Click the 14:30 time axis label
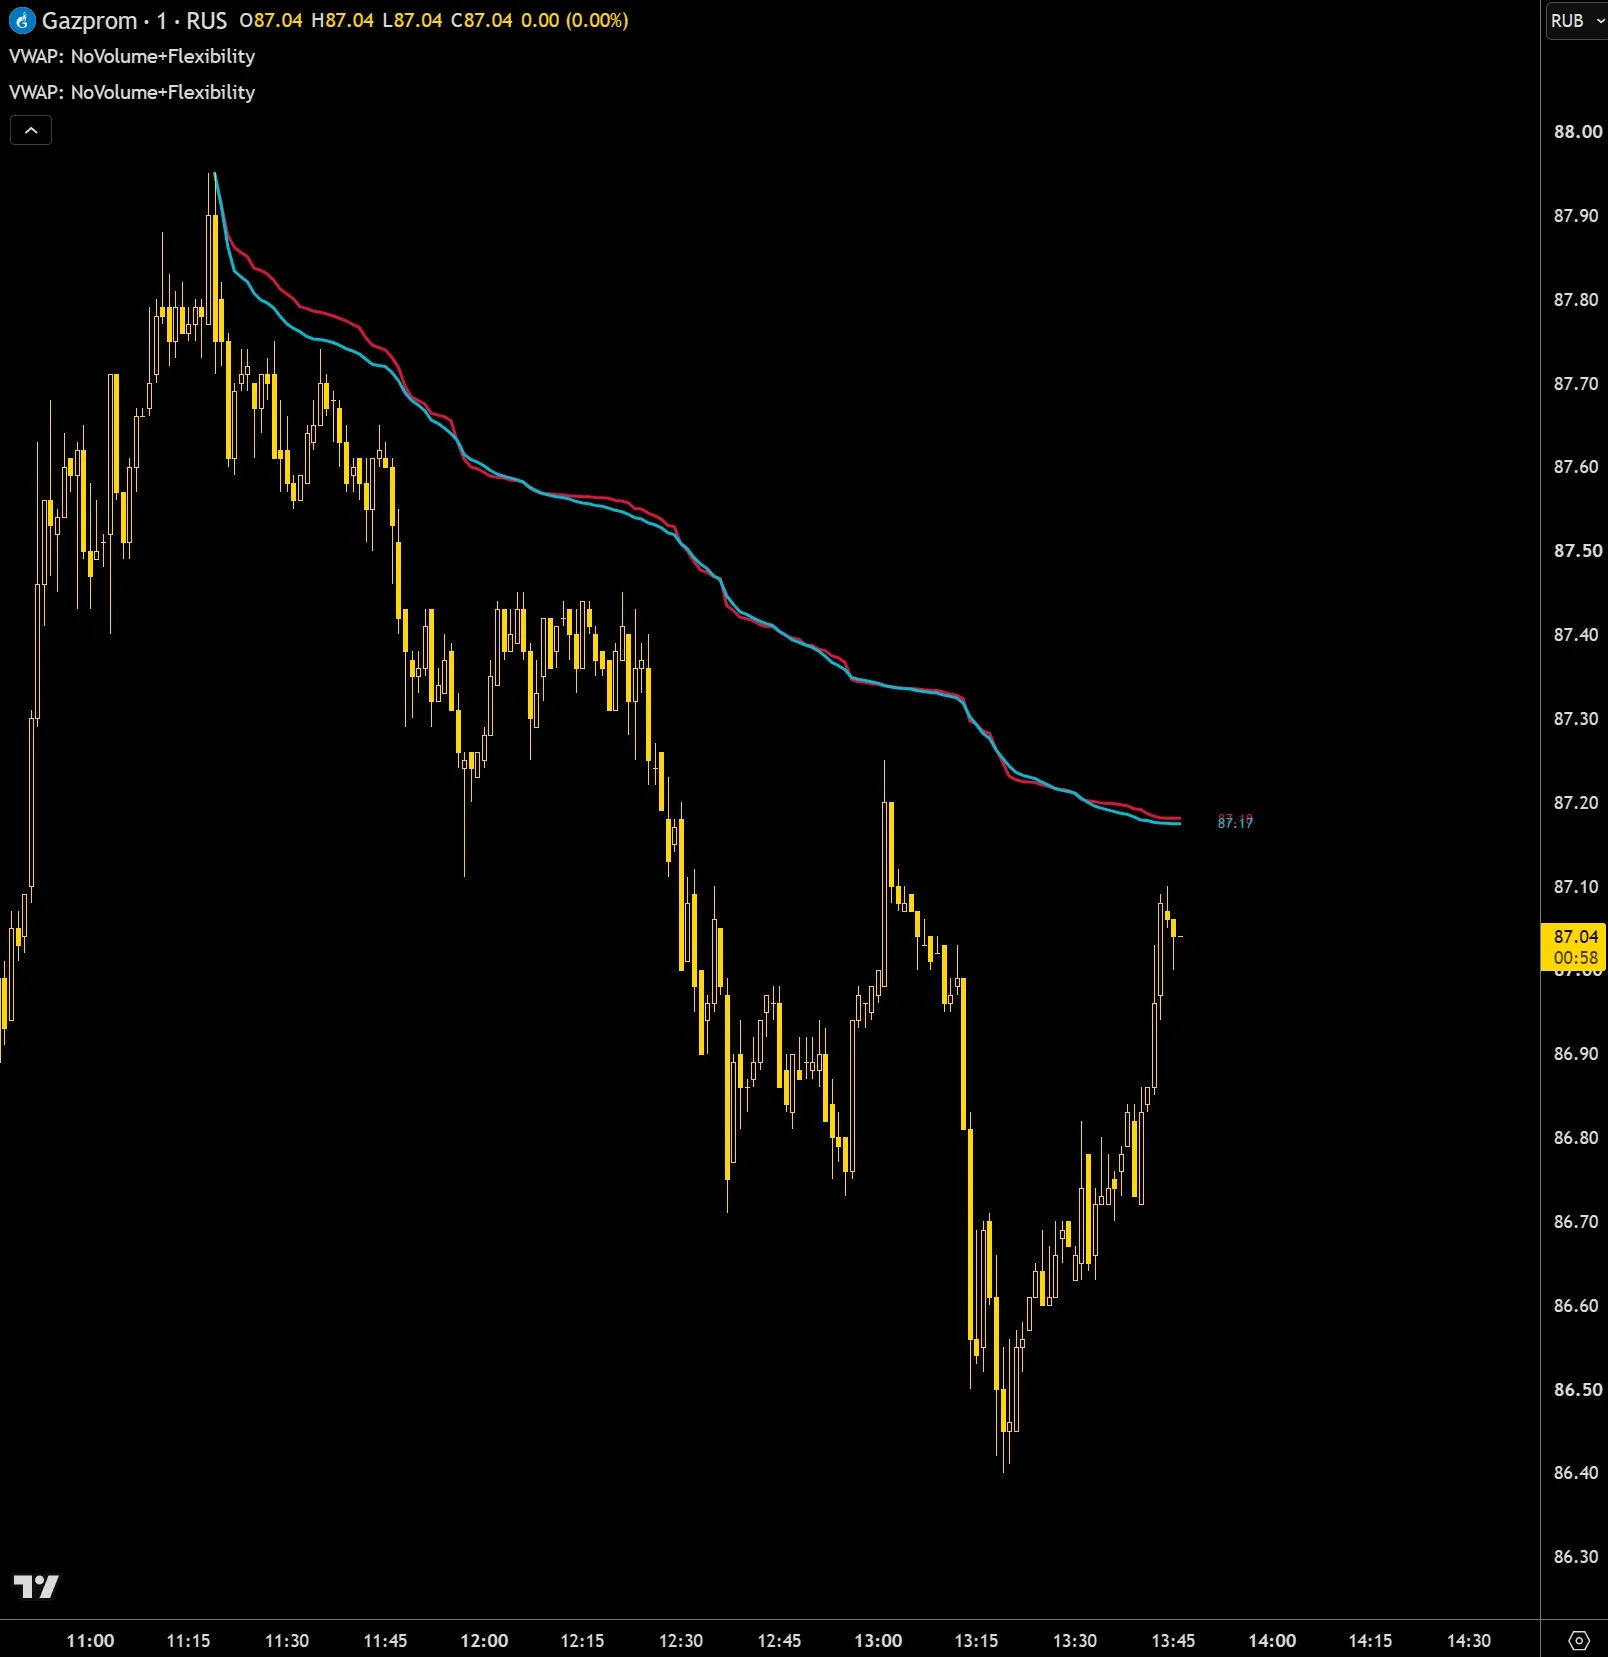The width and height of the screenshot is (1608, 1657). (1469, 1641)
